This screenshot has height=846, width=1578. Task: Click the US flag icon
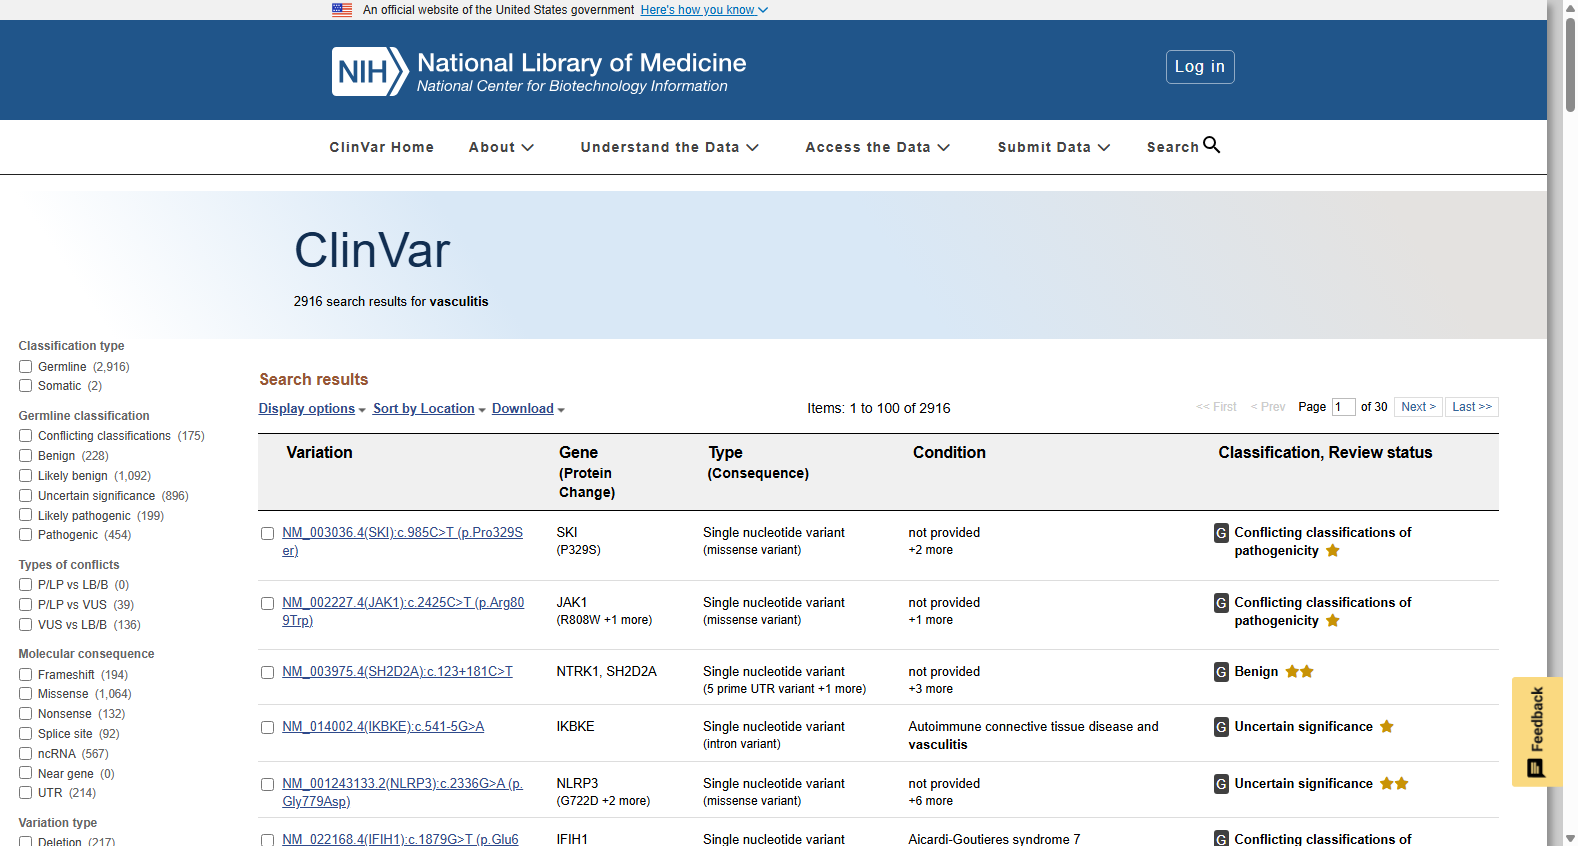[x=342, y=10]
